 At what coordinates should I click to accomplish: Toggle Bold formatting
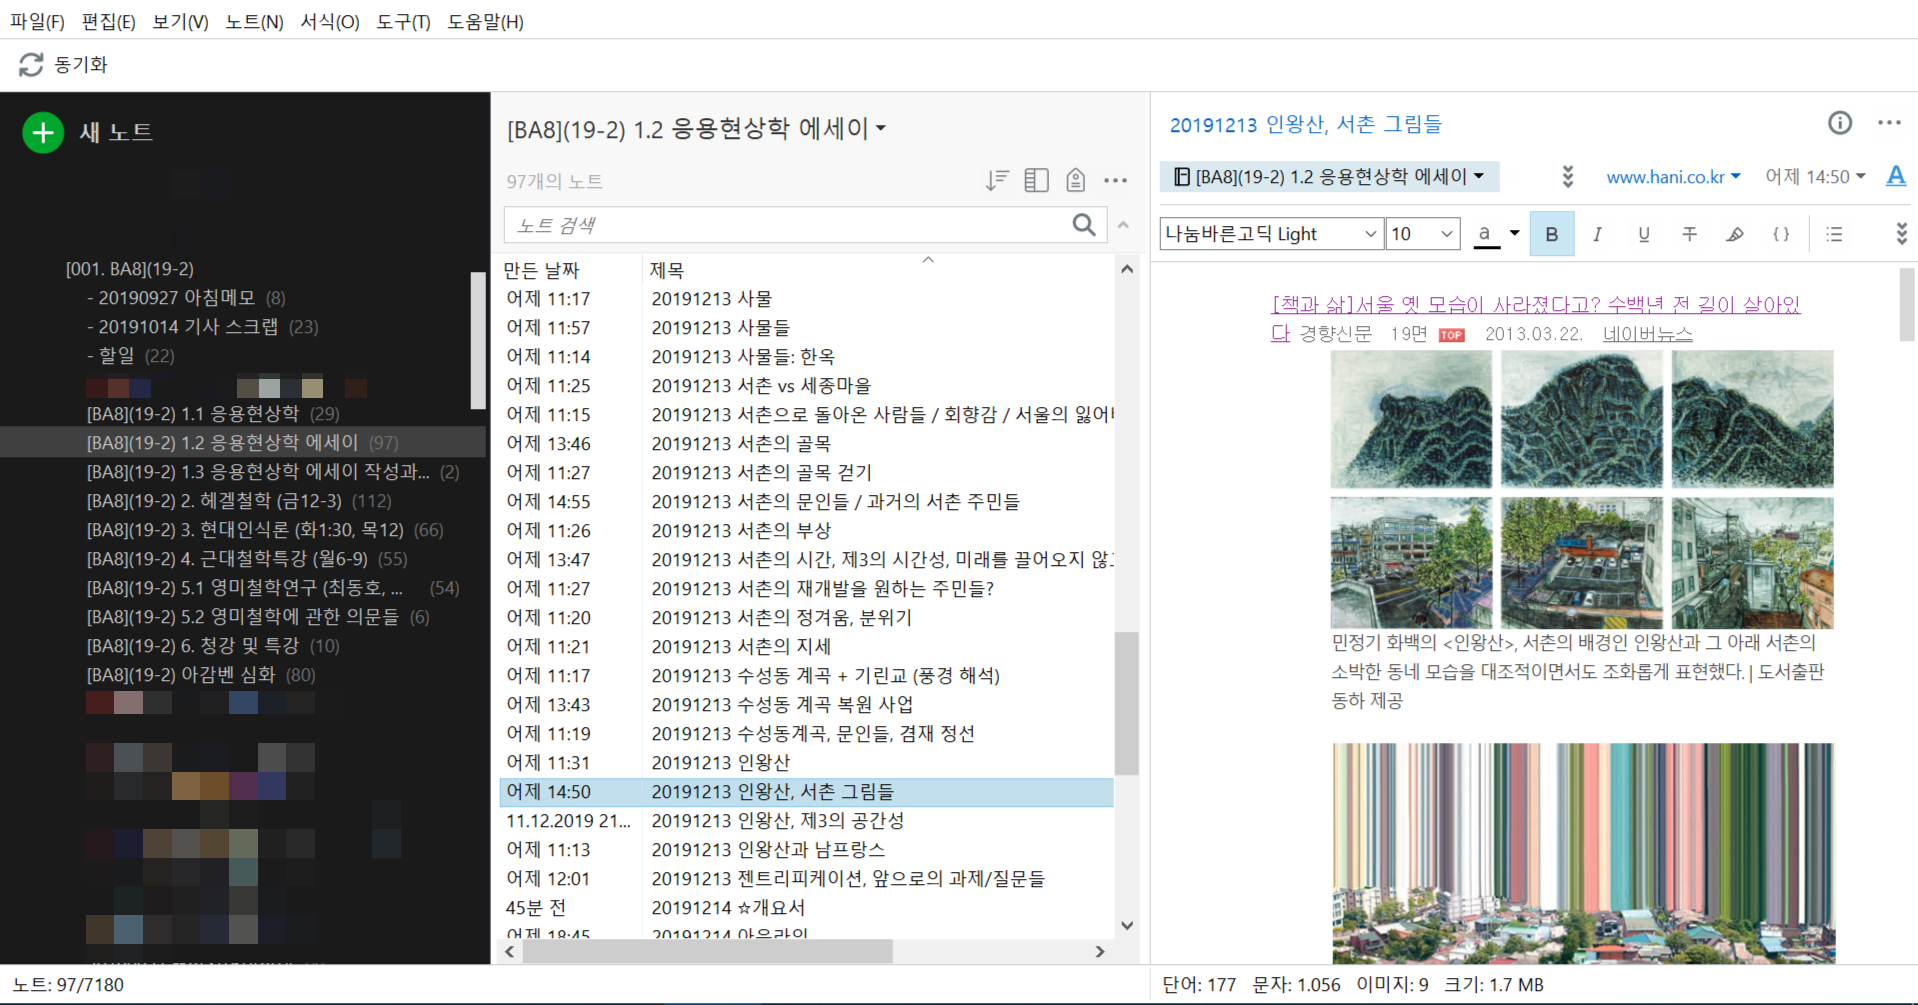click(x=1552, y=234)
